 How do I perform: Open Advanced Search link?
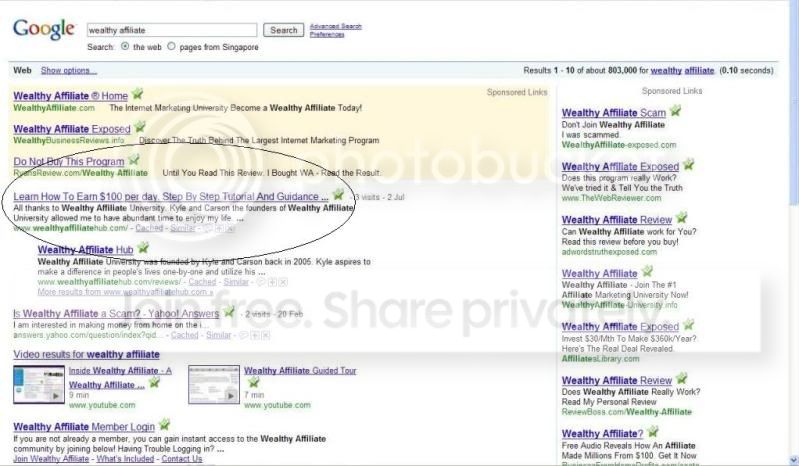coord(335,26)
